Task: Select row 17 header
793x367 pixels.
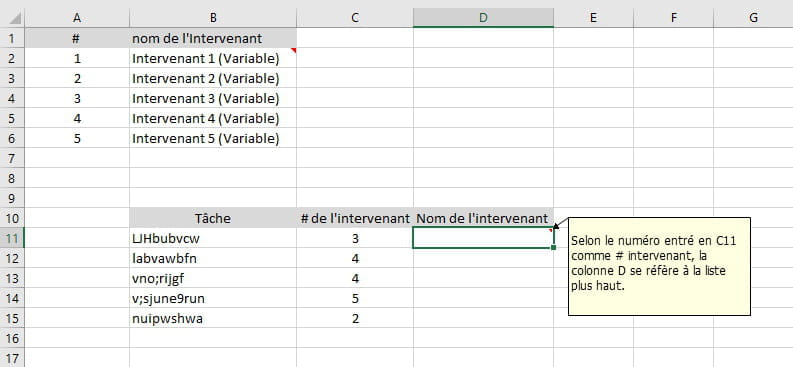Action: [12, 357]
